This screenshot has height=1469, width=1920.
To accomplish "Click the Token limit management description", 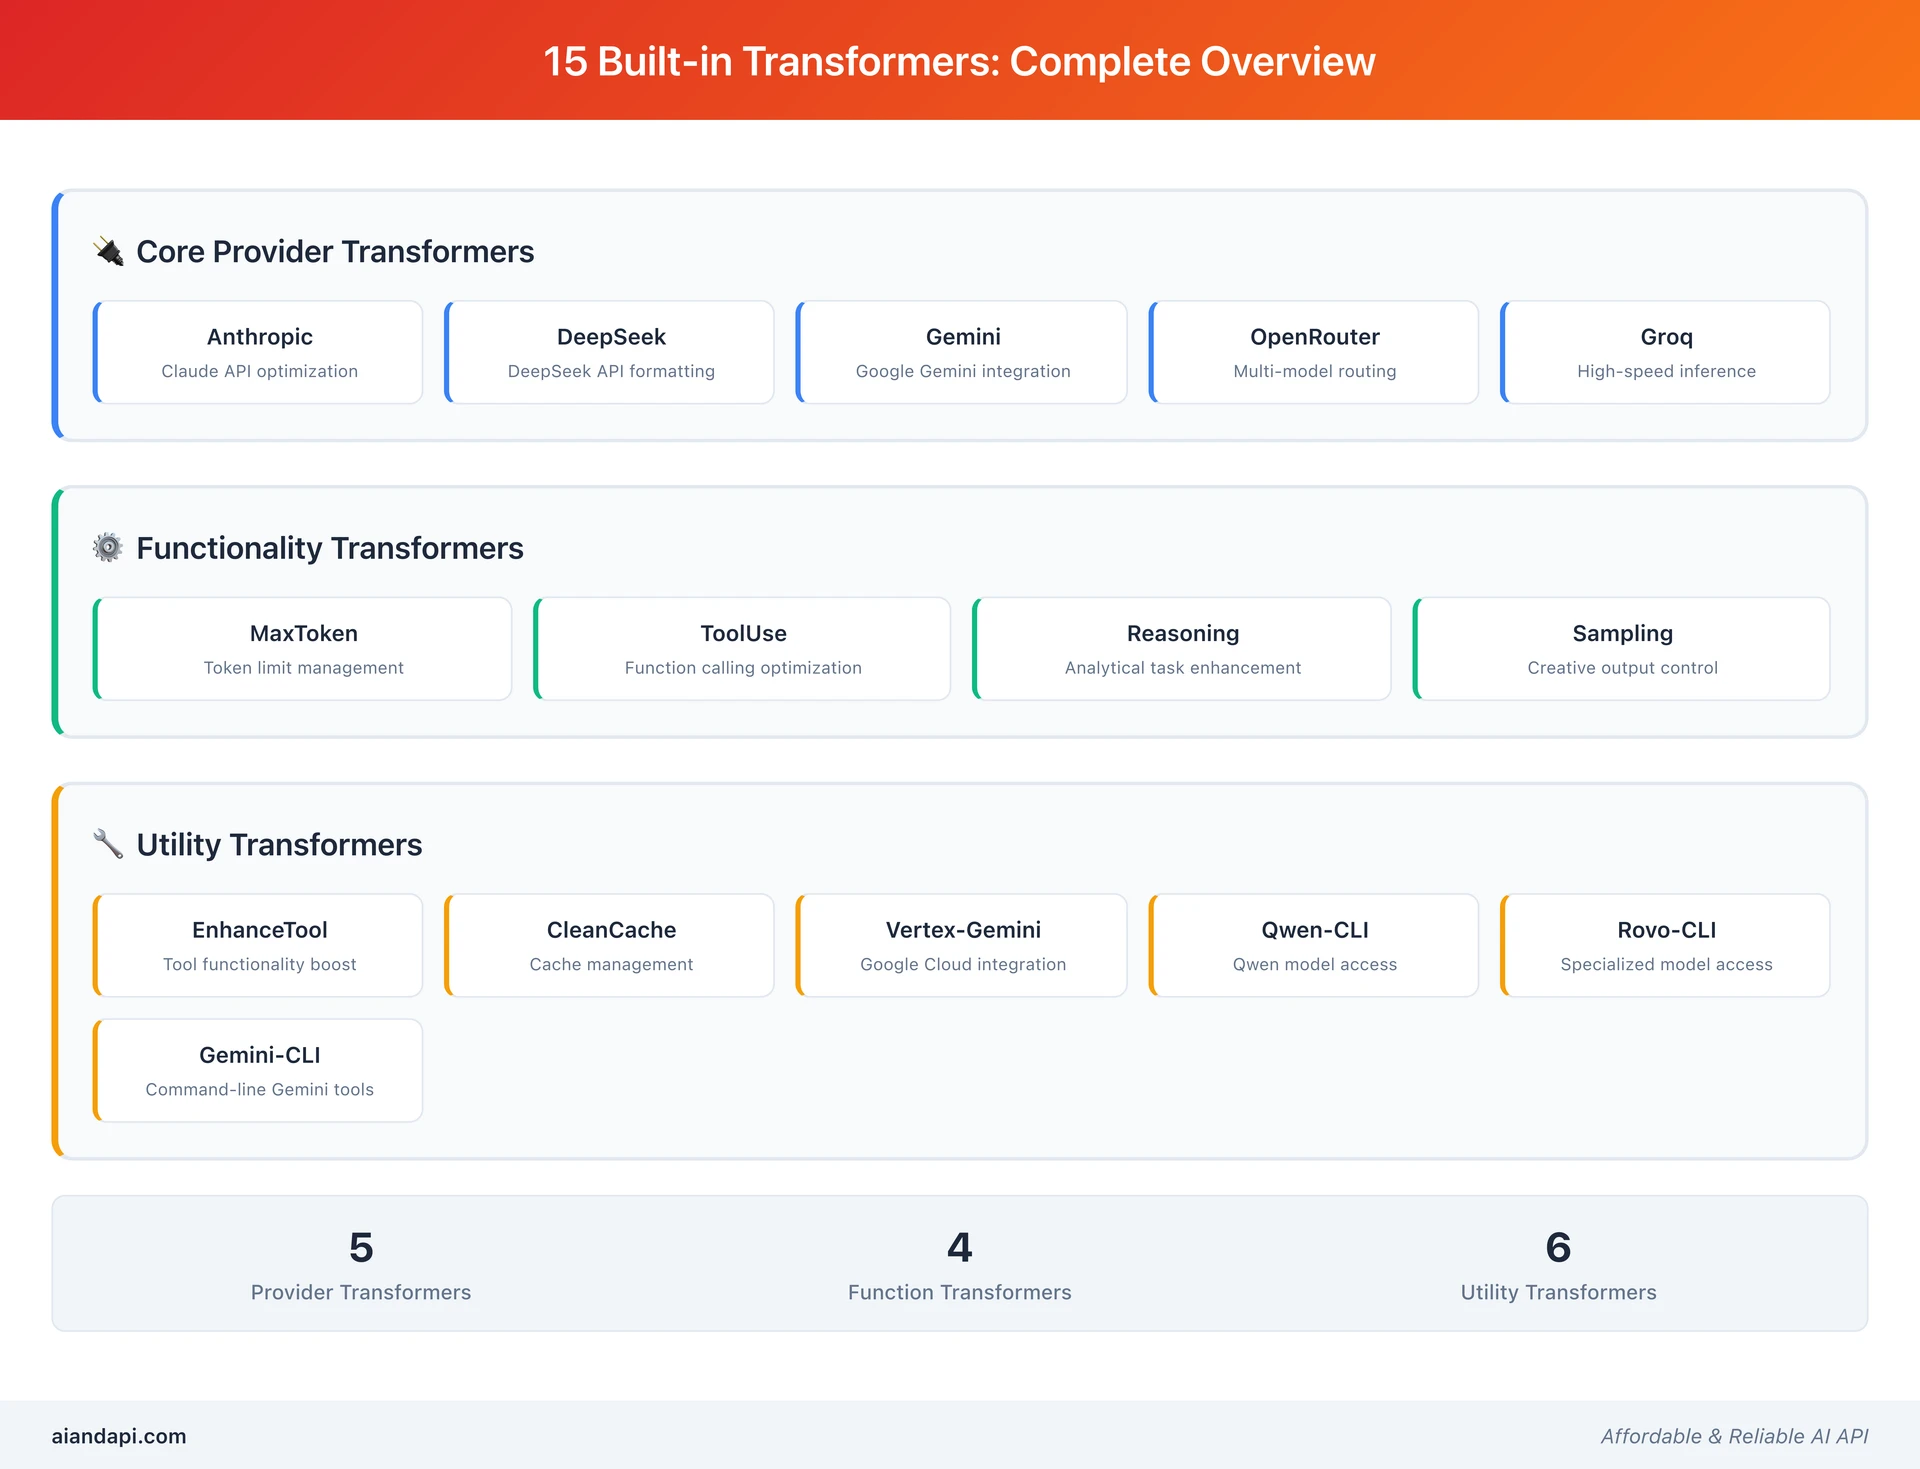I will (x=303, y=668).
